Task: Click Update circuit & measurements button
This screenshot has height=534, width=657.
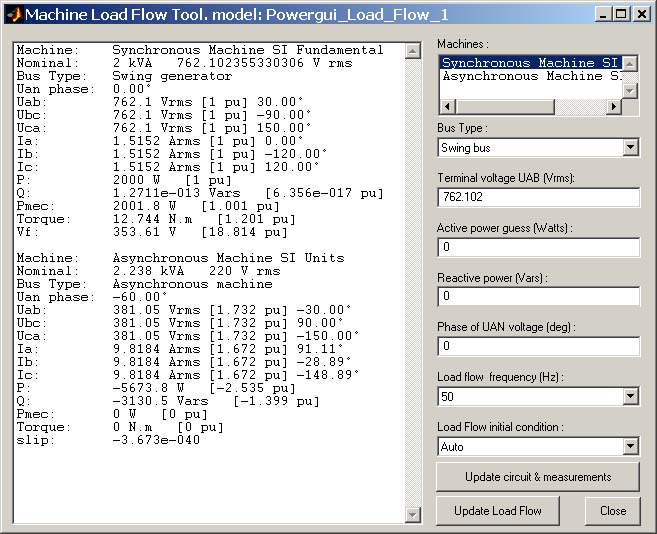Action: 538,477
